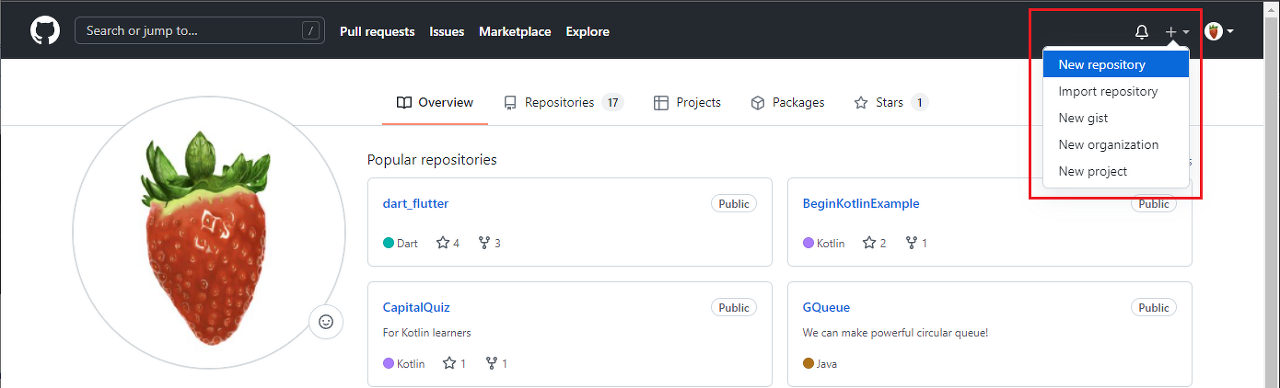The width and height of the screenshot is (1280, 388).
Task: Click Public badge on CapitalQuiz
Action: (734, 307)
